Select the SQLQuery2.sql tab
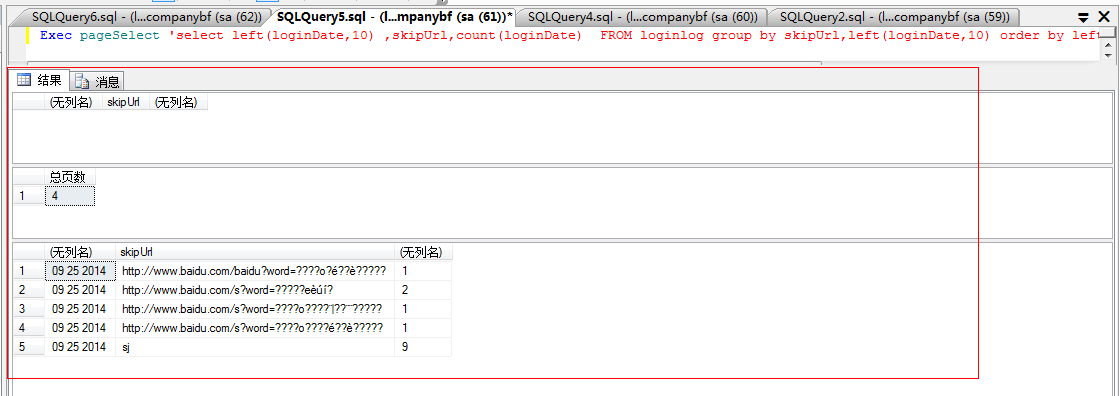This screenshot has height=396, width=1120. [x=895, y=16]
